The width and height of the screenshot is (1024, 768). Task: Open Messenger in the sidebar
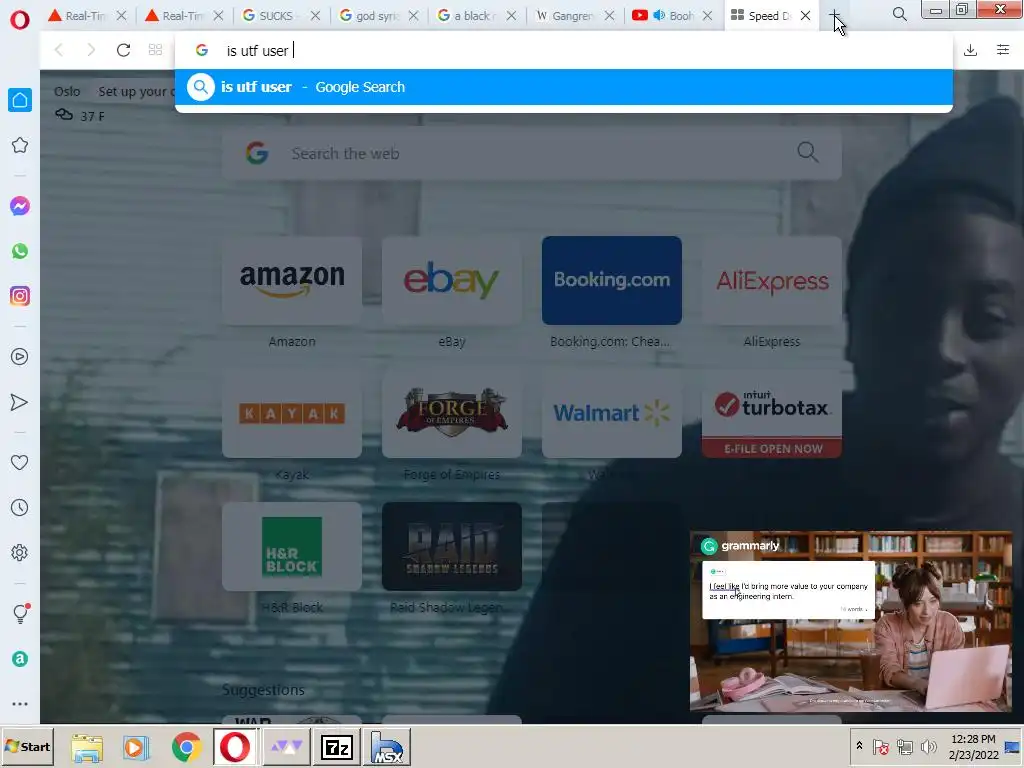coord(20,206)
